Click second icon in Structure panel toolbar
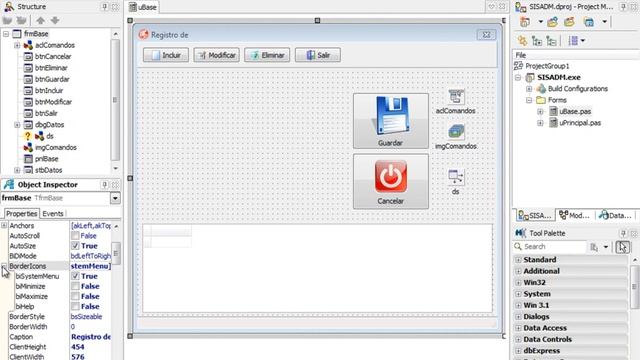Screen dimensions: 640x360 22,20
